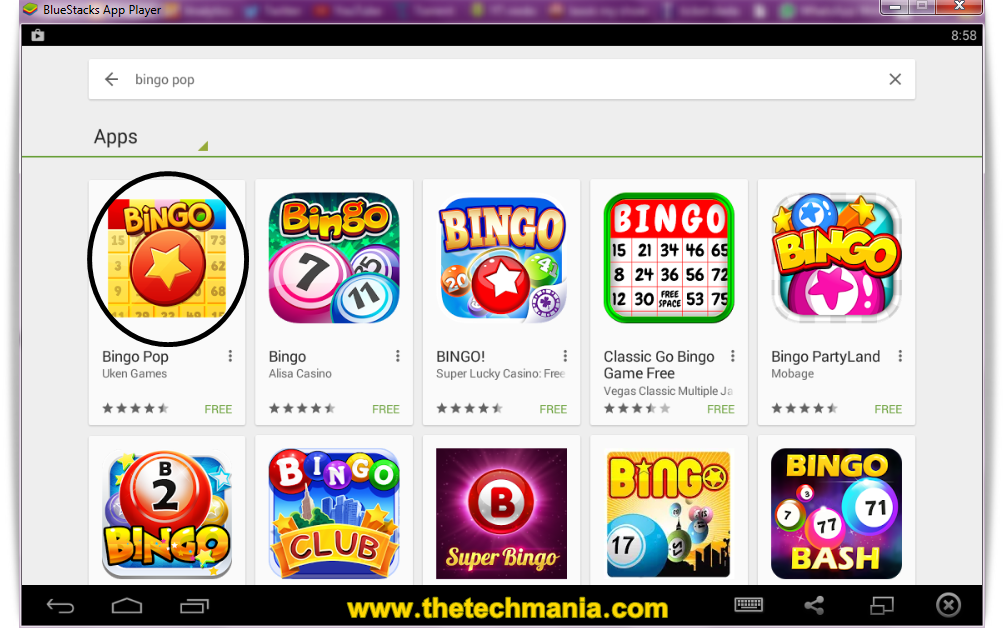Open the Bingo Bash app thumbnail

coord(836,513)
